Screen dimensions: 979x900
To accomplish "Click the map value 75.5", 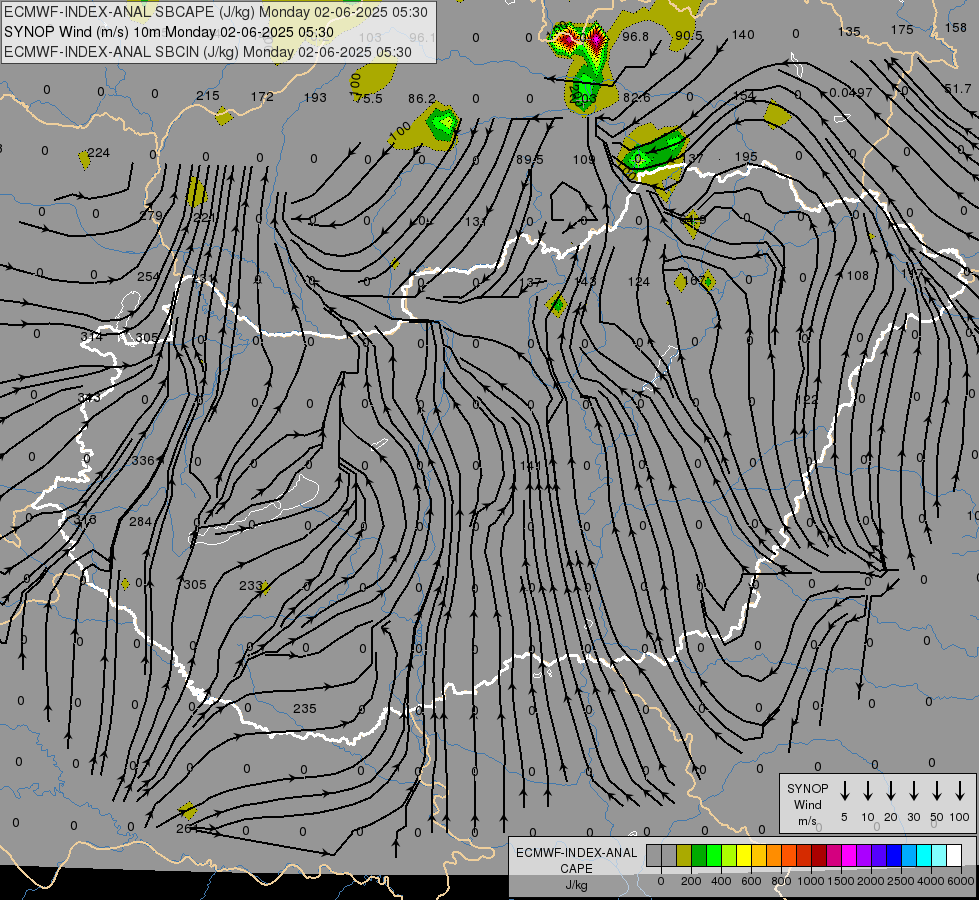I will pos(368,99).
